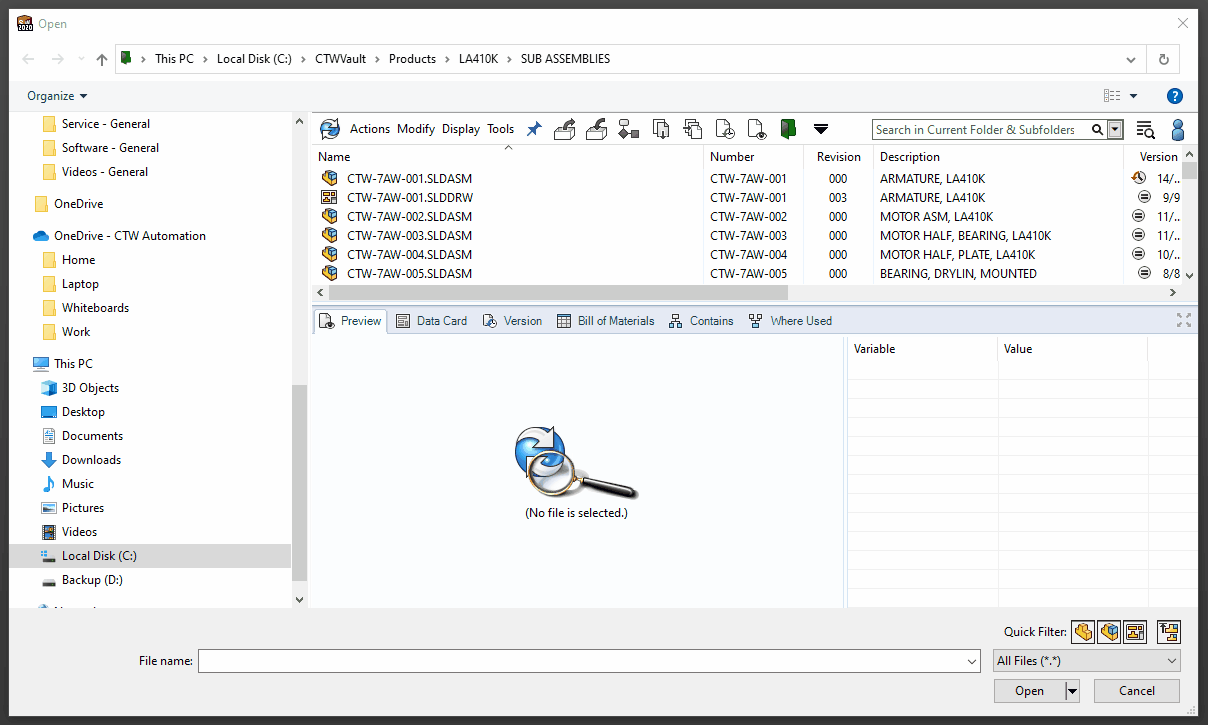This screenshot has height=725, width=1208.
Task: Click the blue pushpin icon in PDM toolbar
Action: point(534,129)
